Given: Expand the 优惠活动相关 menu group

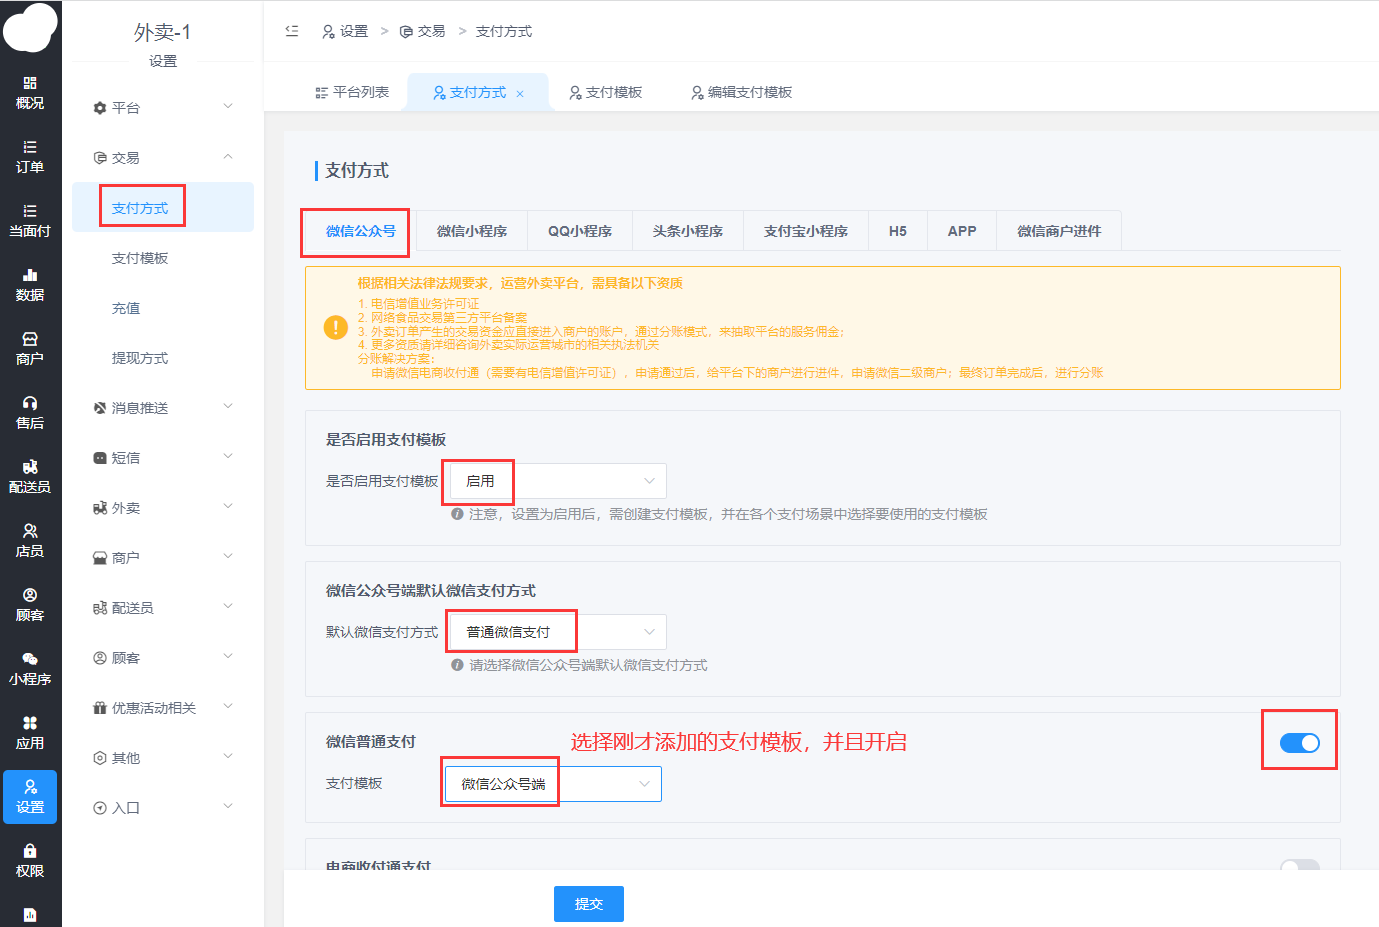Looking at the screenshot, I should pyautogui.click(x=163, y=707).
